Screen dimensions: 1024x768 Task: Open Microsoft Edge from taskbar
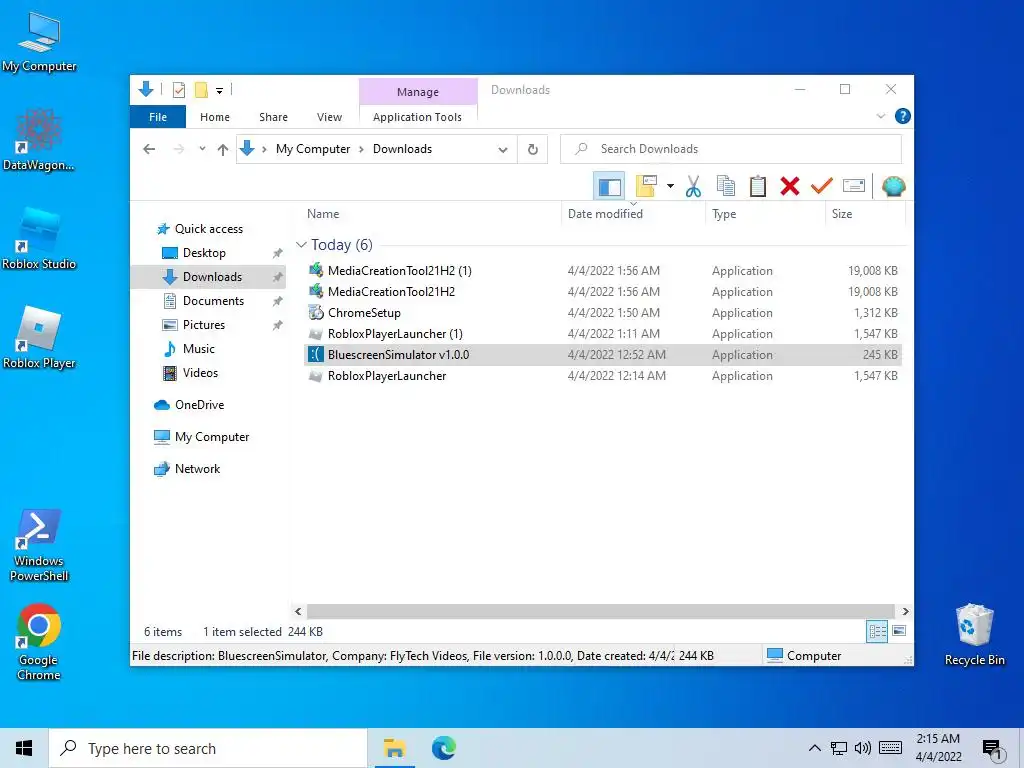click(x=443, y=748)
